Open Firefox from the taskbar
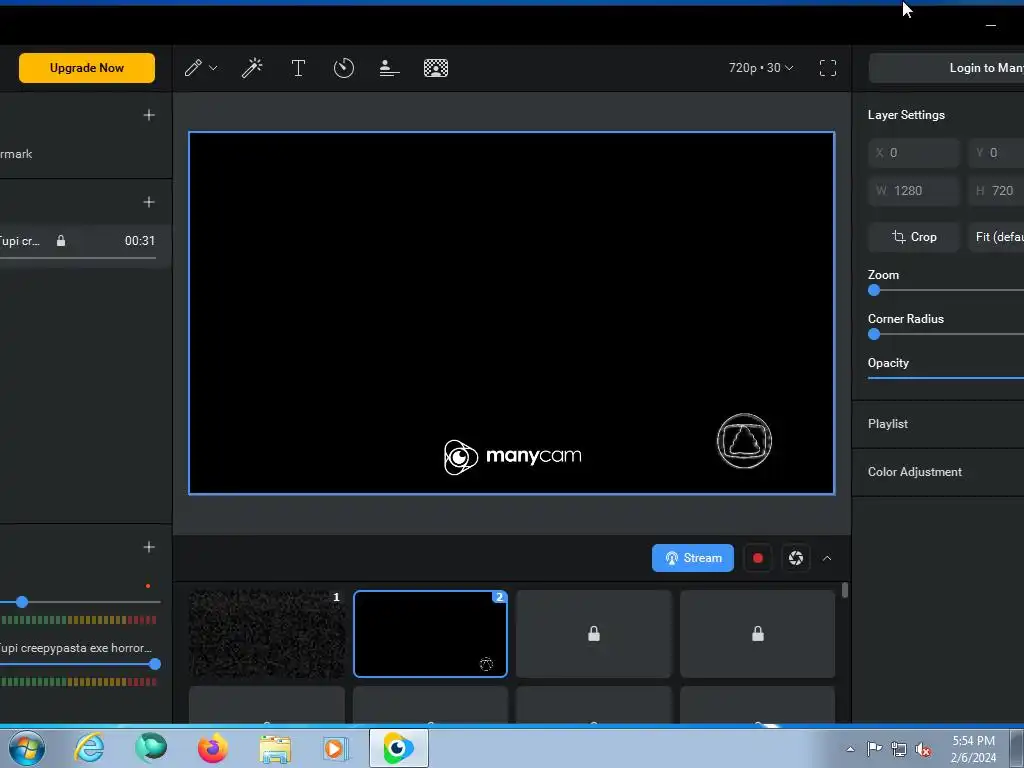 (x=213, y=748)
